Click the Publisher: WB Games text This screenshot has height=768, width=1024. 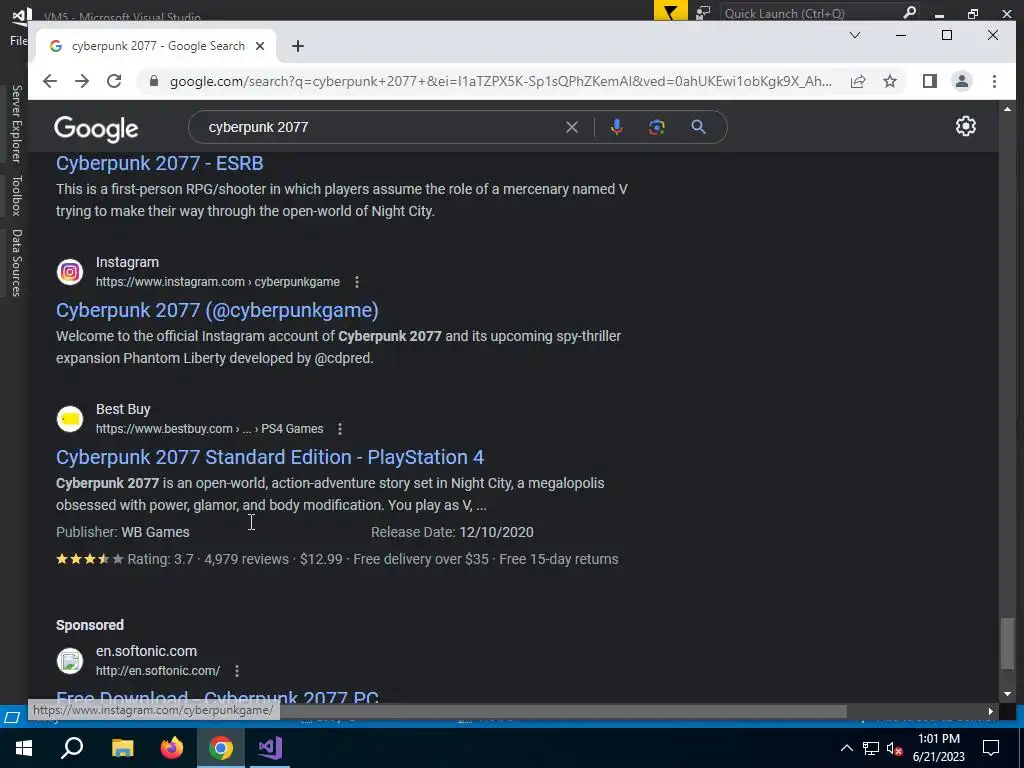tap(123, 532)
